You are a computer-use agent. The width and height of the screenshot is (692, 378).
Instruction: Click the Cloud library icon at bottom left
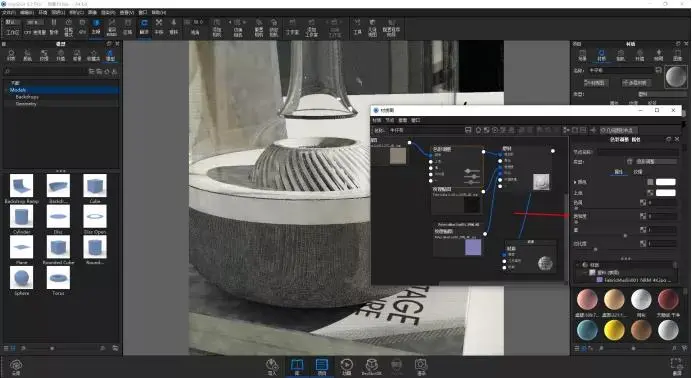tap(16, 367)
